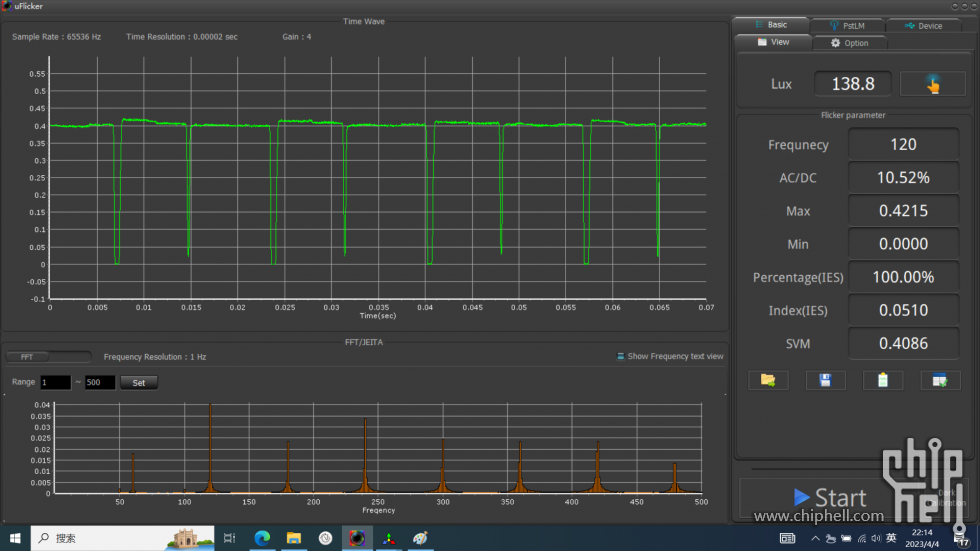Click the Lux value 138.8
This screenshot has width=980, height=551.
pos(852,84)
